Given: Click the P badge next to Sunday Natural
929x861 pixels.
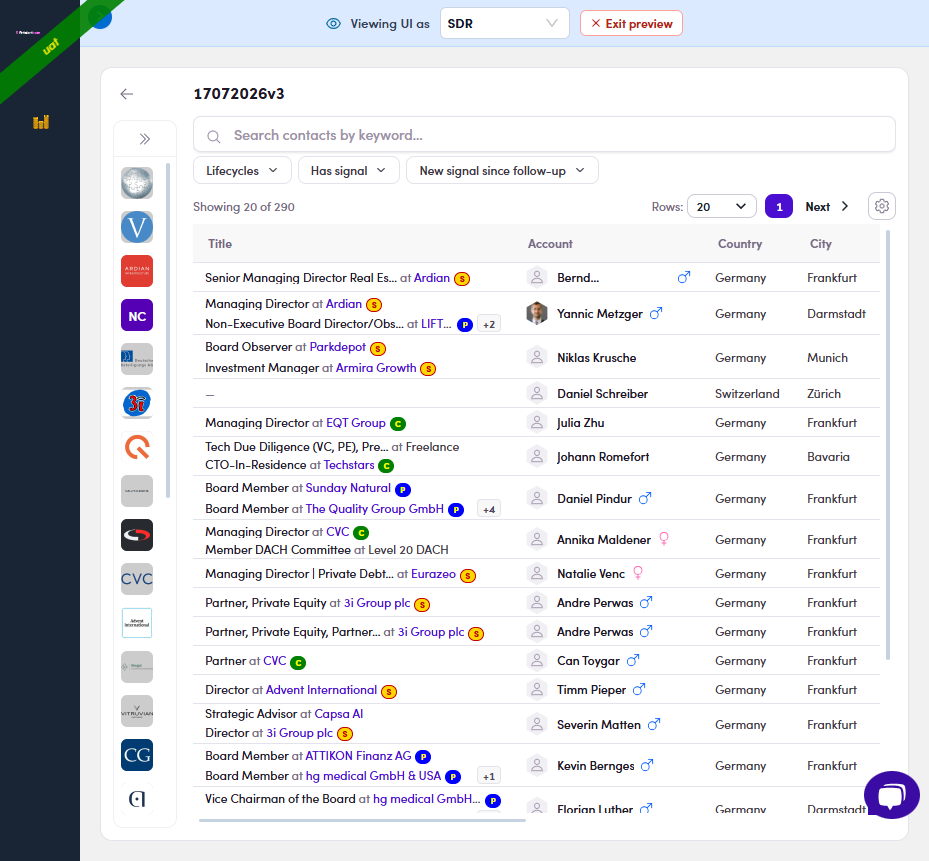Looking at the screenshot, I should [x=403, y=489].
